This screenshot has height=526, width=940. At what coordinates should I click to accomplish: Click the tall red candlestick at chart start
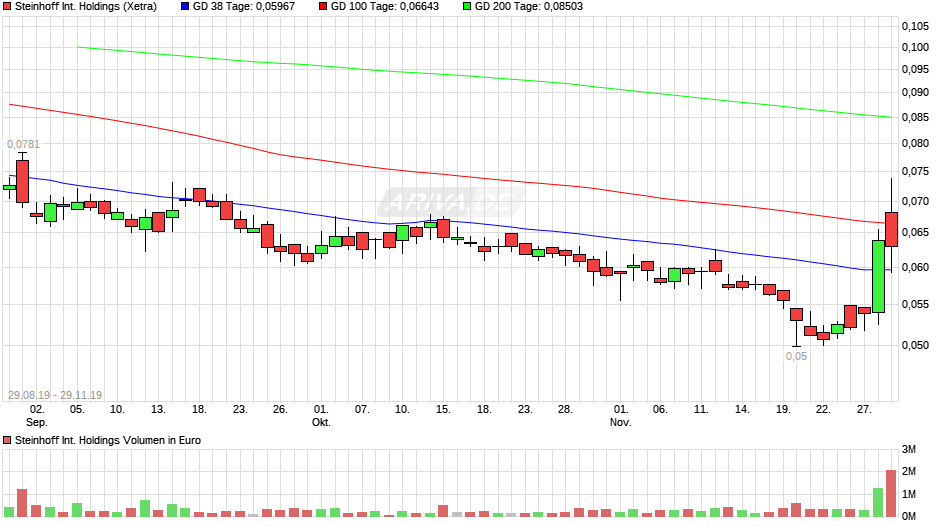pyautogui.click(x=22, y=181)
